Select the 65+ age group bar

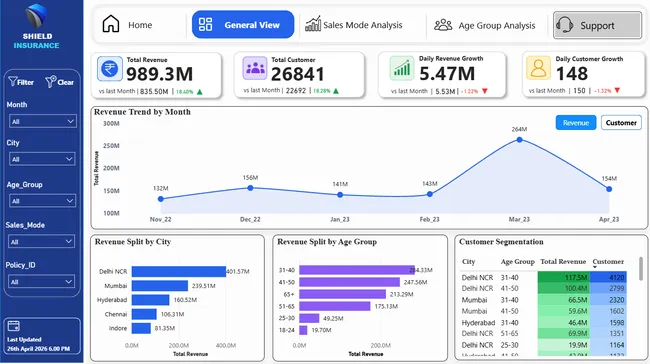[342, 294]
